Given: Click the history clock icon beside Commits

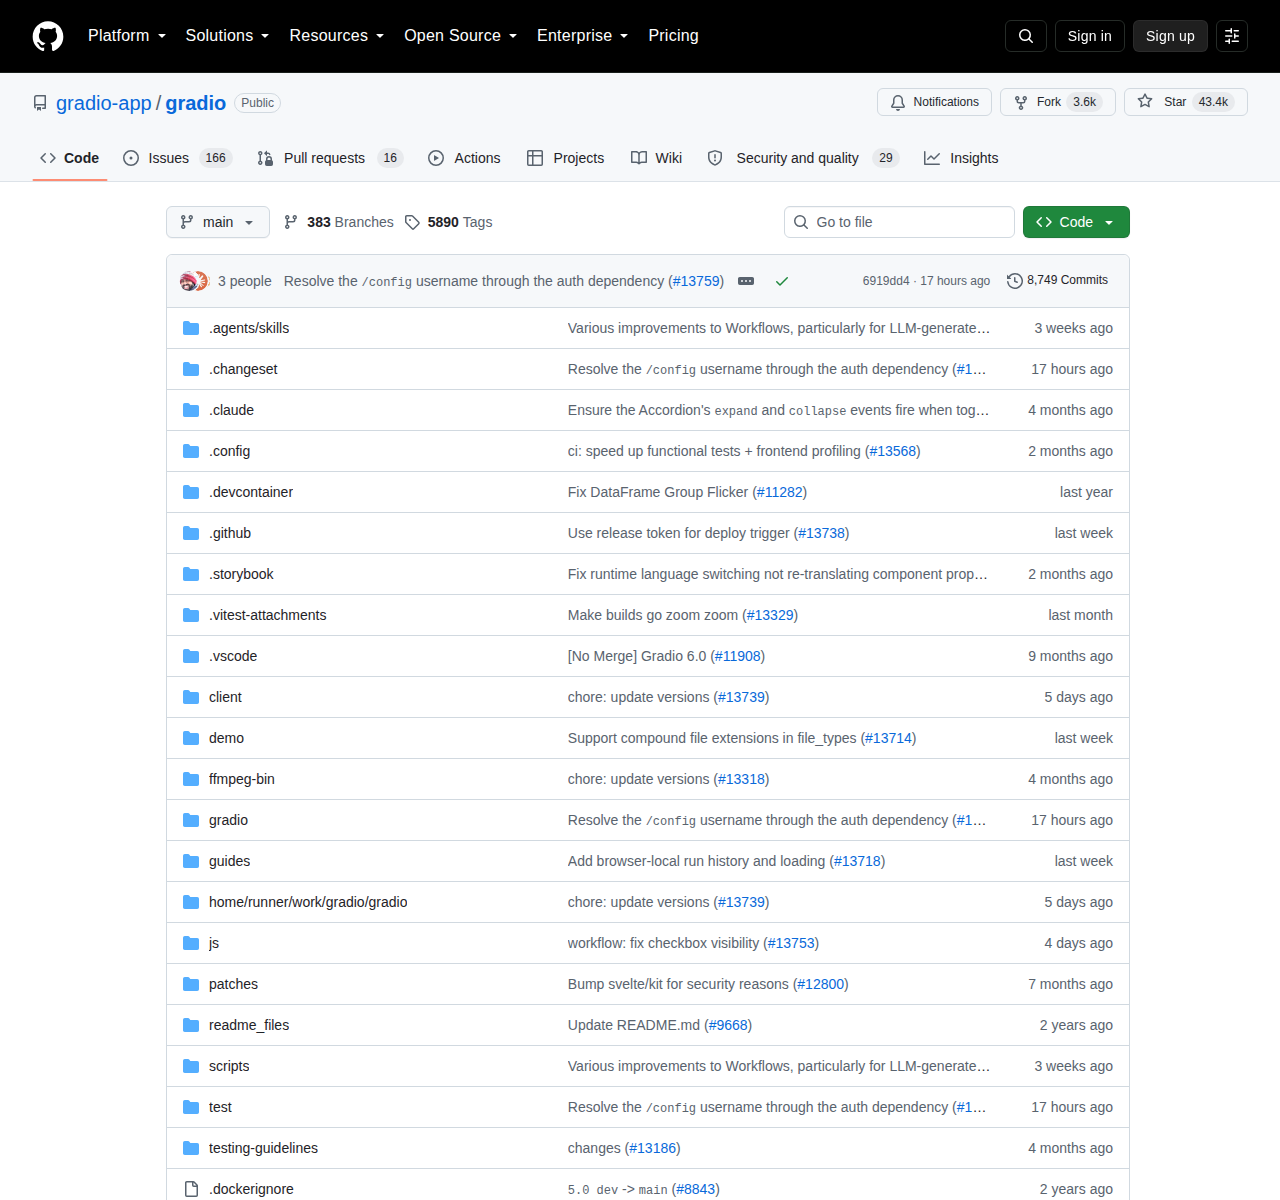Looking at the screenshot, I should (x=1015, y=281).
